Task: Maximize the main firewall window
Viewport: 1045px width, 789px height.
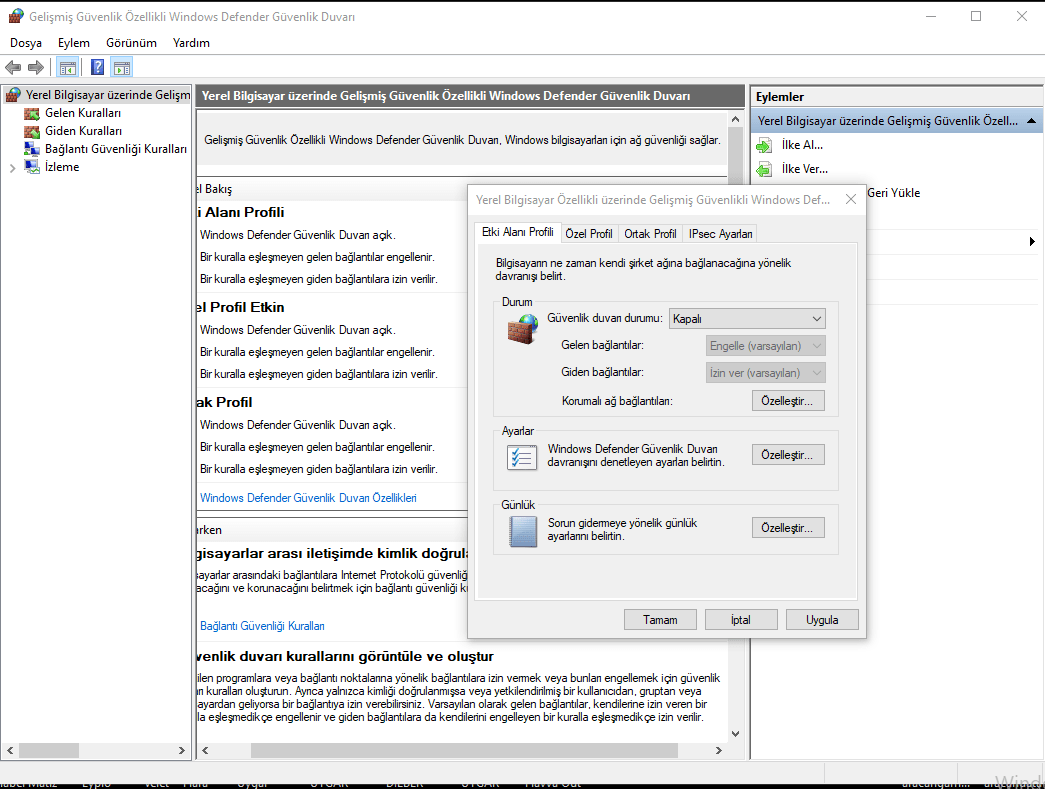Action: [x=976, y=16]
